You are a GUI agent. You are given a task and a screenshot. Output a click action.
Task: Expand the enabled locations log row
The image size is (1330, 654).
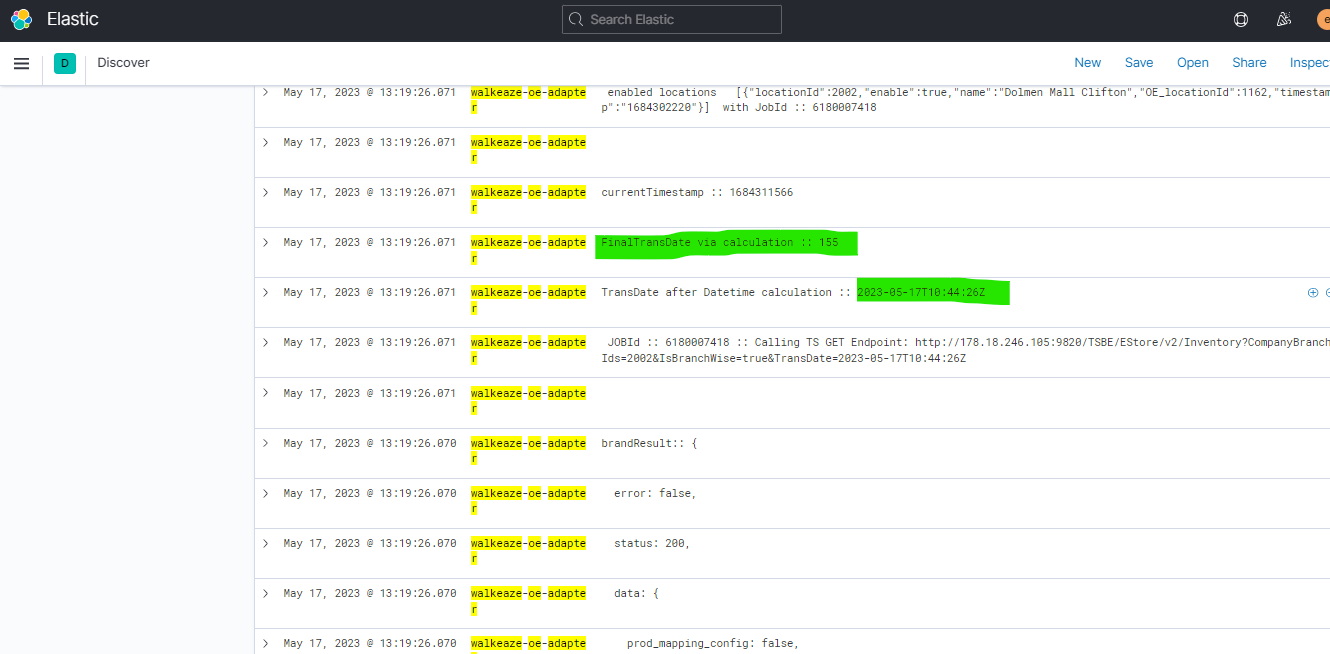point(266,92)
